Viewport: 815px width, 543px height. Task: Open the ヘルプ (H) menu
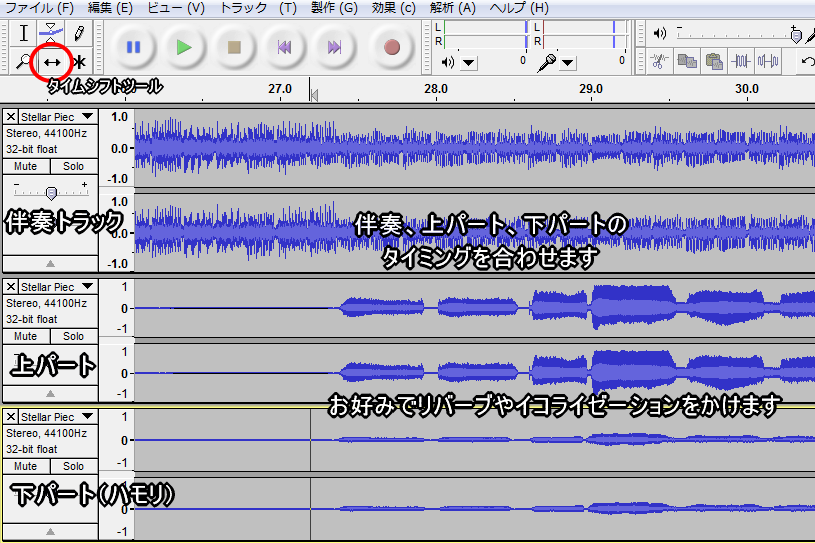pos(519,8)
